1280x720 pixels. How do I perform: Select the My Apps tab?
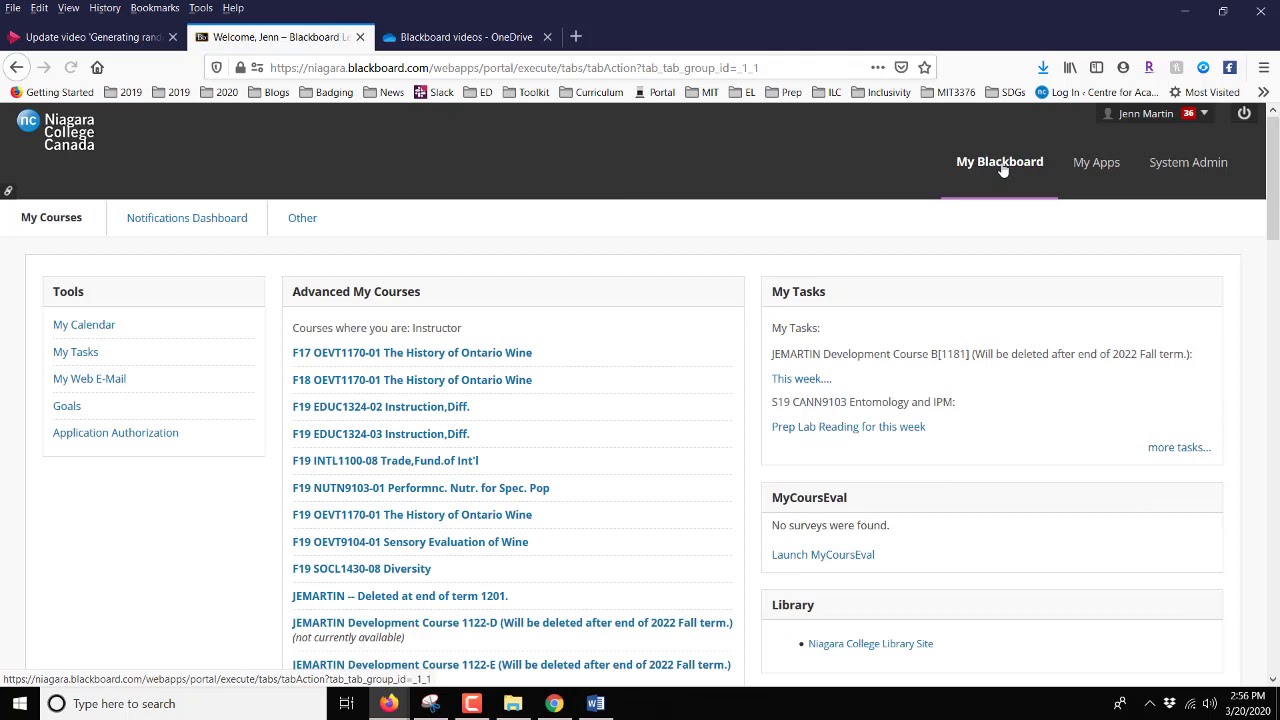pos(1096,162)
